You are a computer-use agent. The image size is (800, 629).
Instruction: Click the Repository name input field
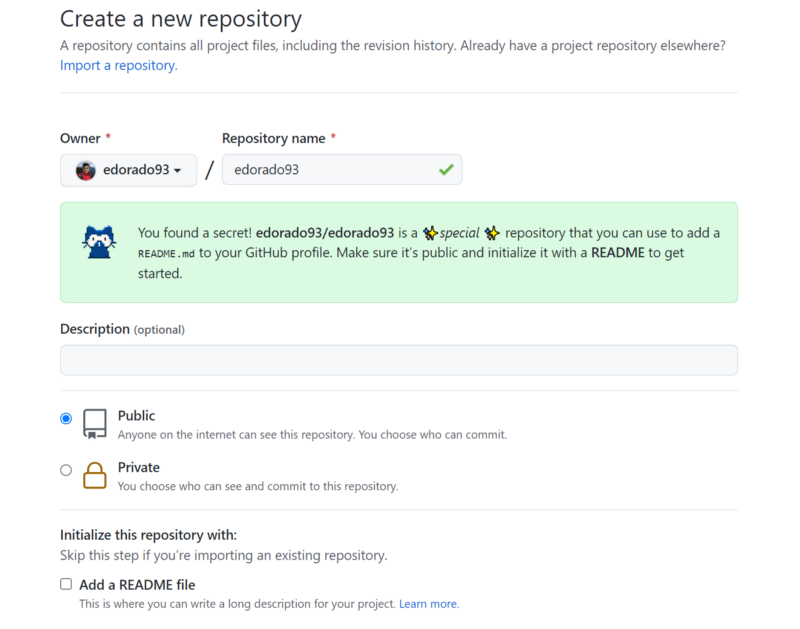[342, 169]
